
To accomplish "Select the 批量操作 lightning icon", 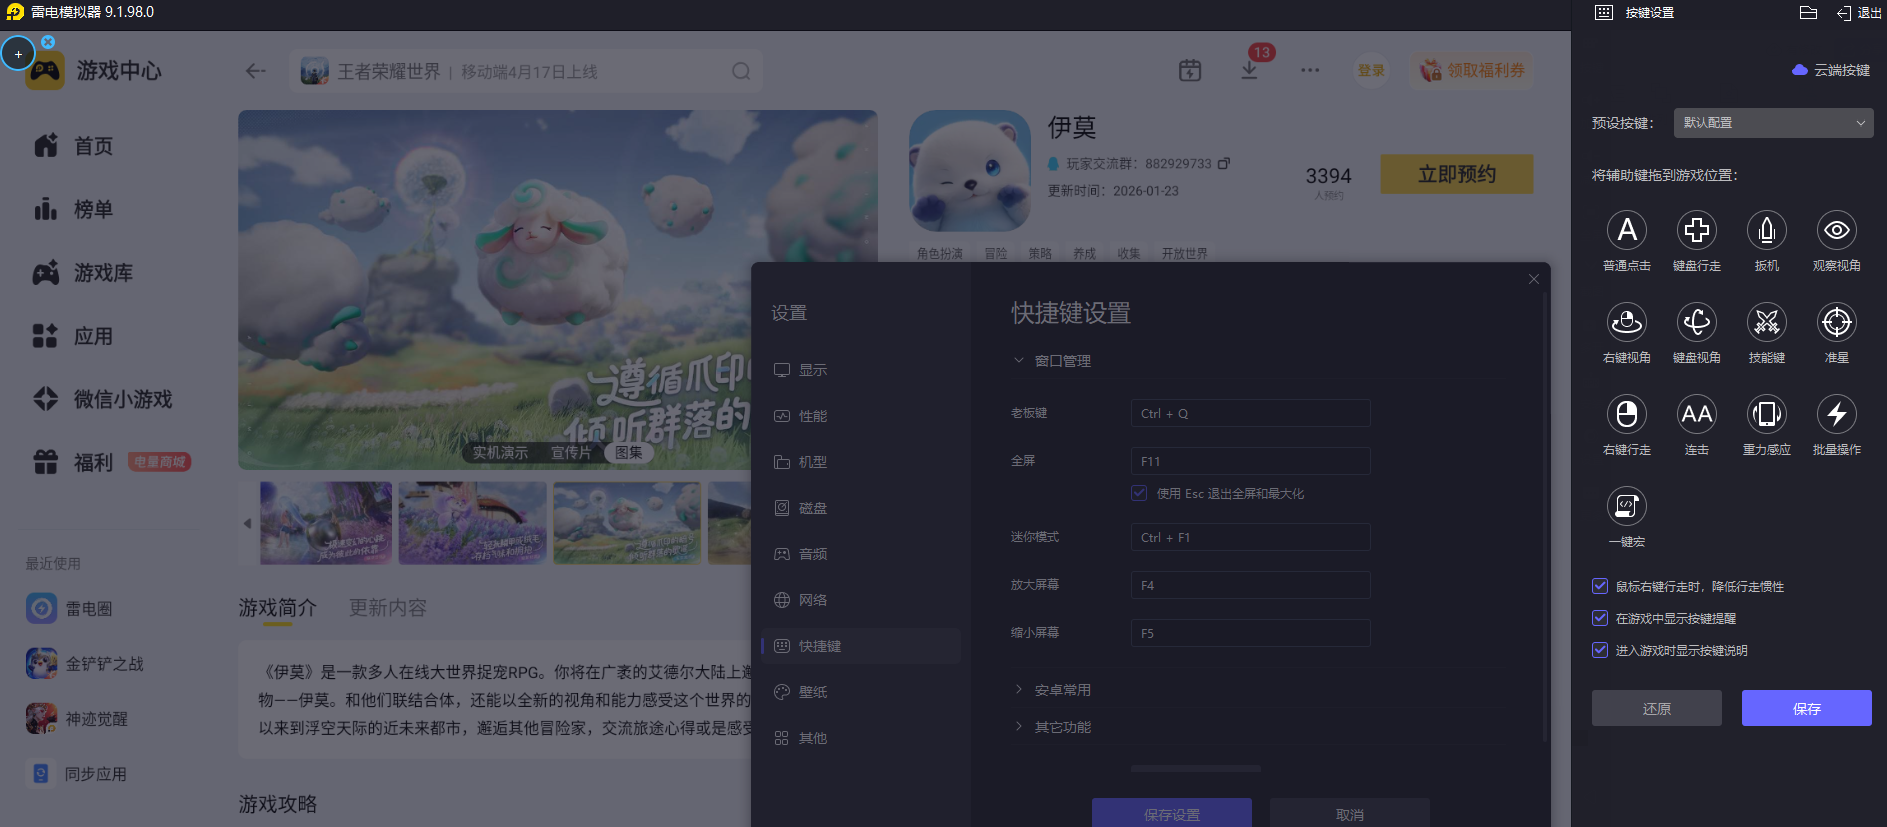I will (x=1837, y=414).
